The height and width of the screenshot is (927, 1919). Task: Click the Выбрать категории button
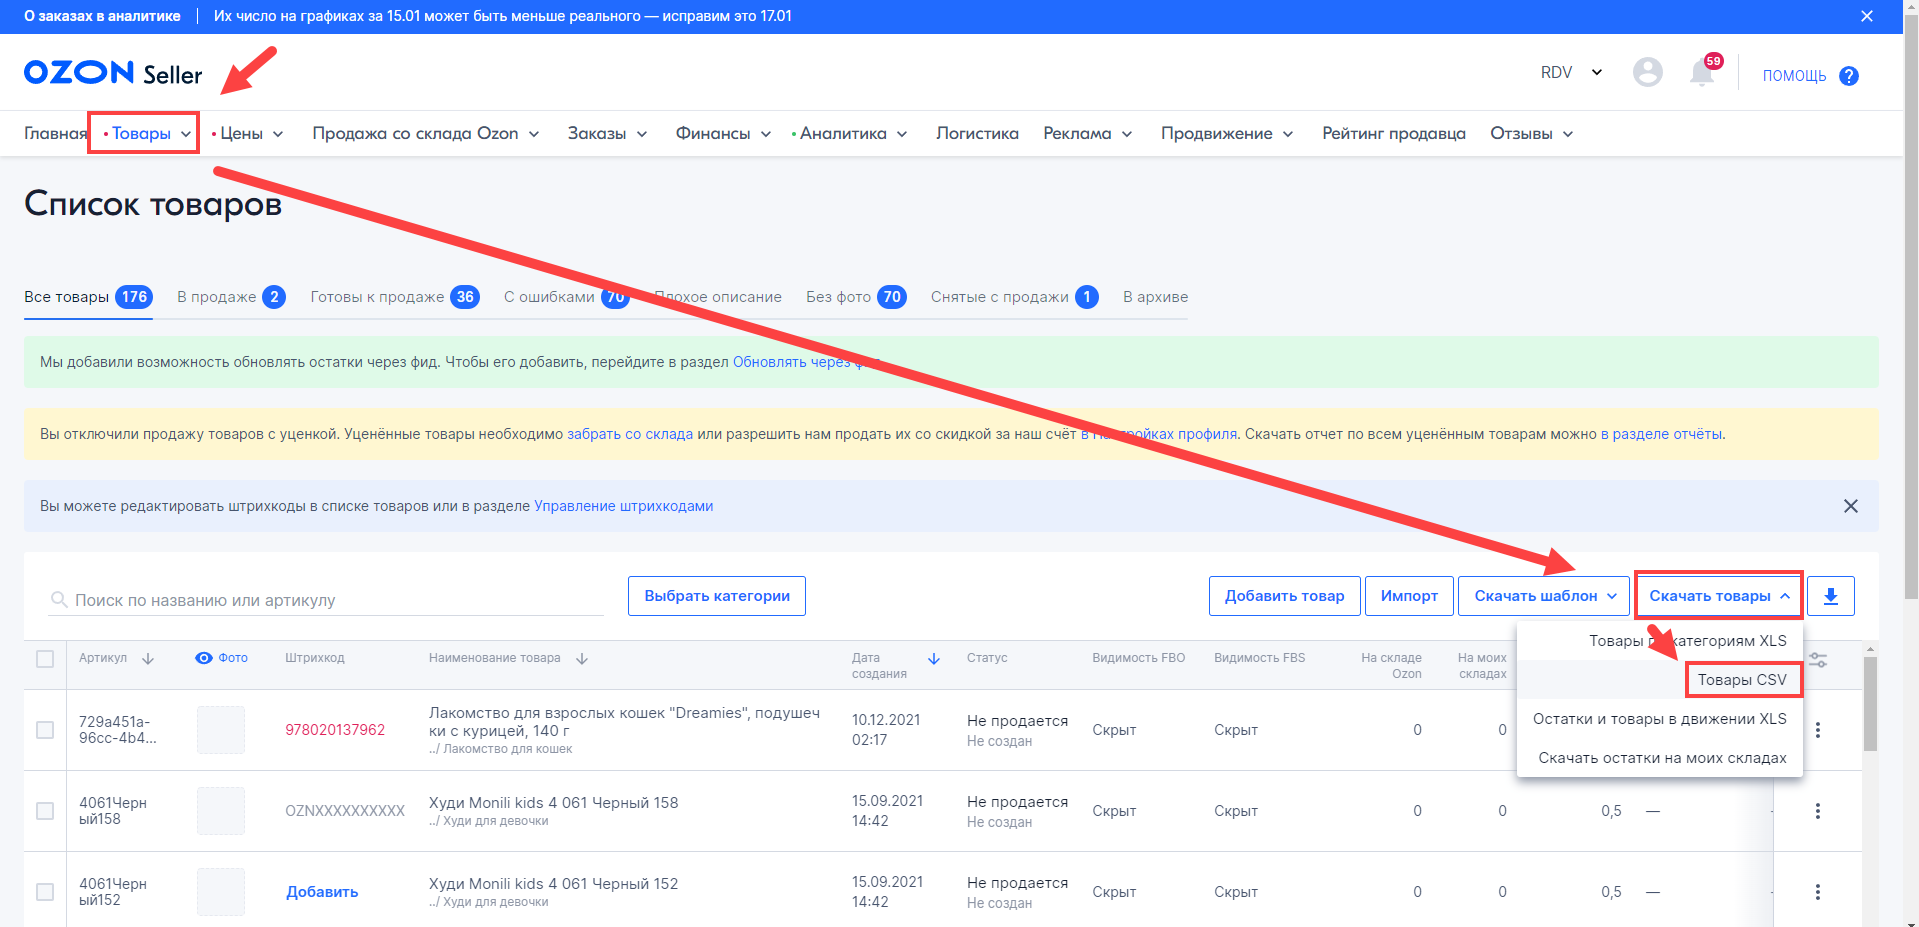[717, 596]
